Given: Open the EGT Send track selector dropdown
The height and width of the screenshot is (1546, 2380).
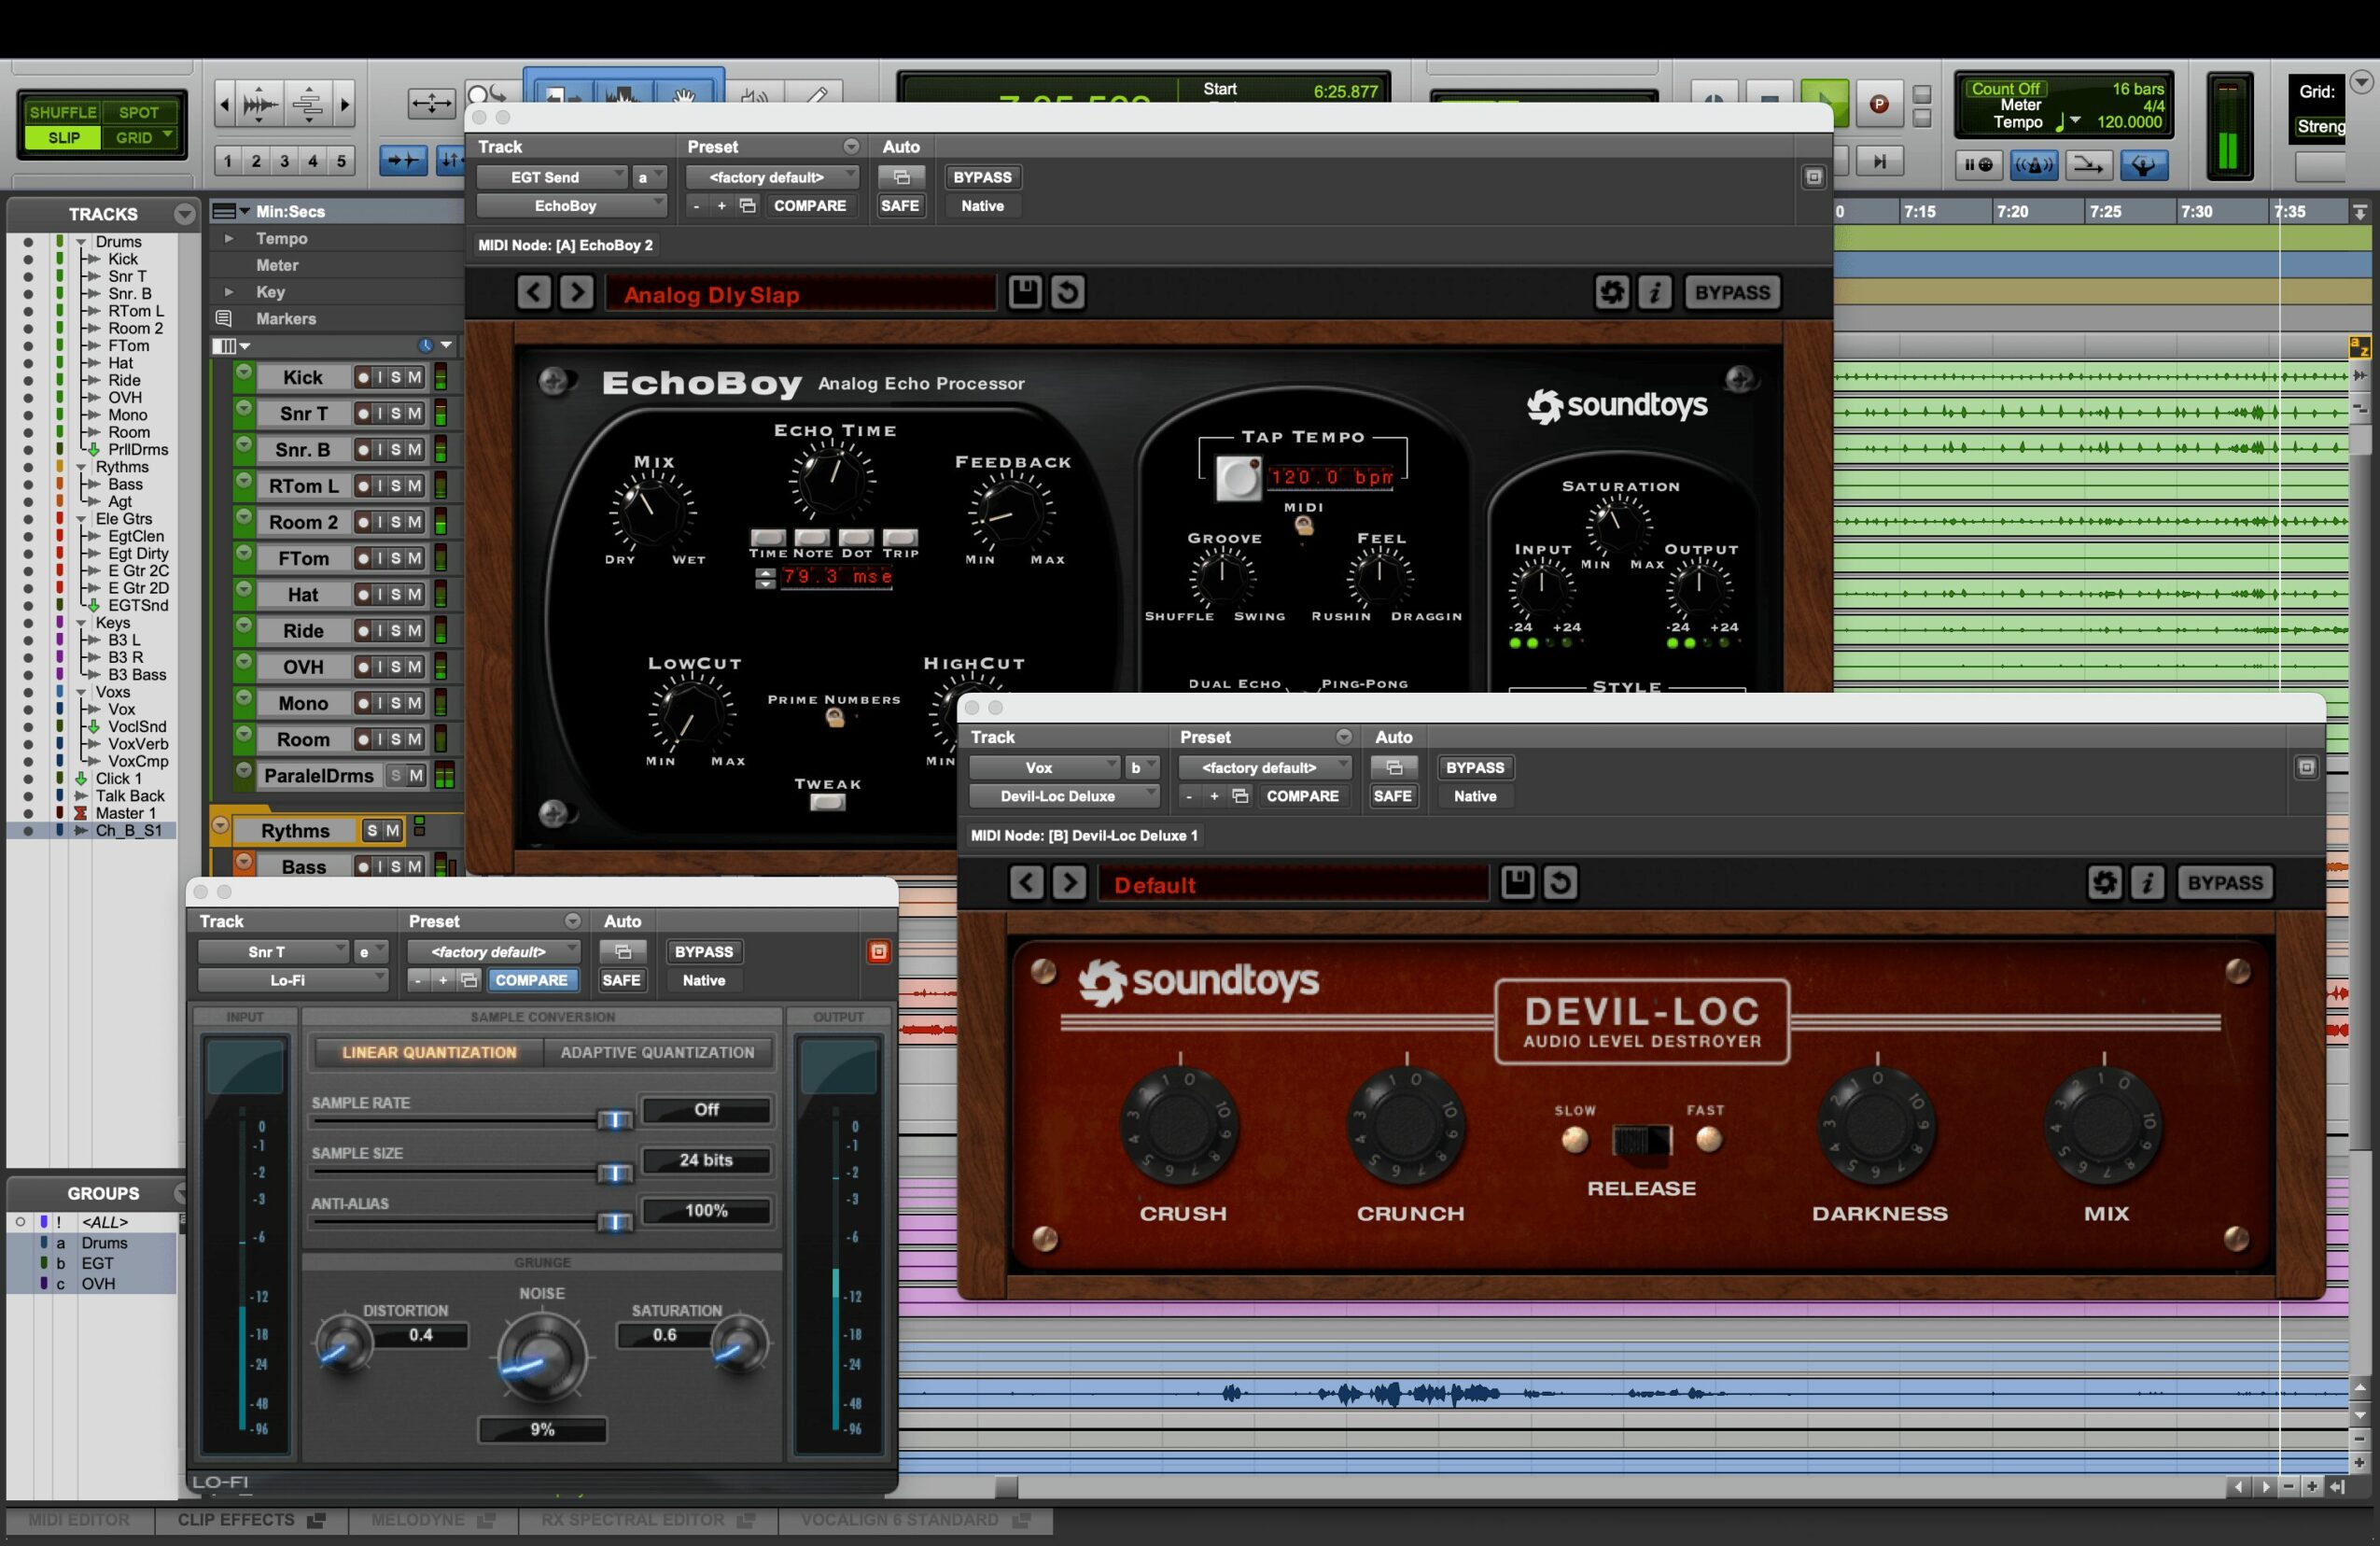Looking at the screenshot, I should pyautogui.click(x=552, y=177).
